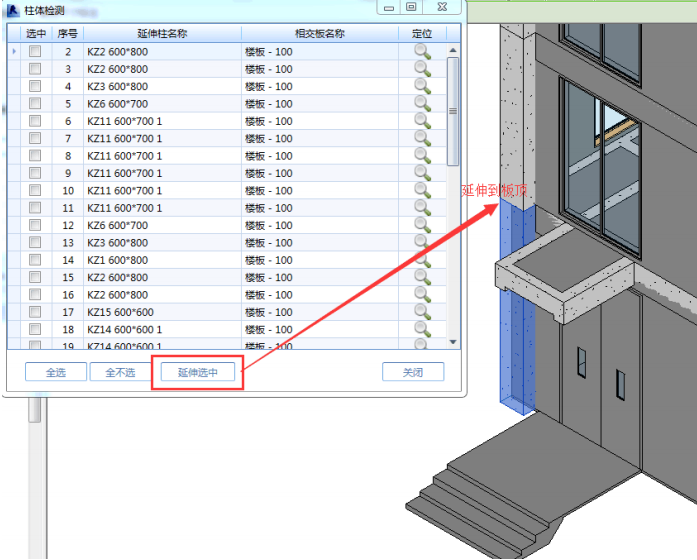Locate row 15 KZ2 600*800
Image resolution: width=697 pixels, height=560 pixels.
click(422, 277)
